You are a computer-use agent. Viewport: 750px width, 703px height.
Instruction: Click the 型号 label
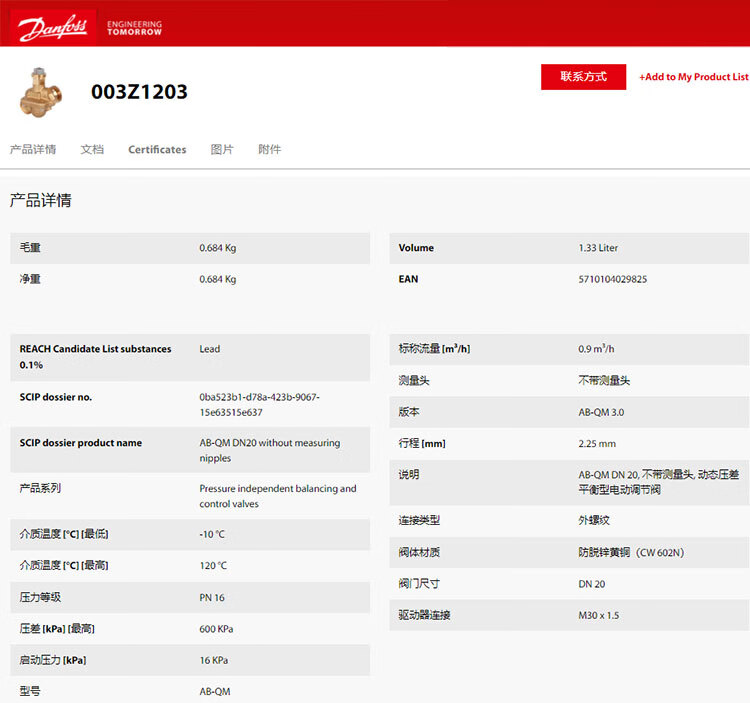pos(30,691)
